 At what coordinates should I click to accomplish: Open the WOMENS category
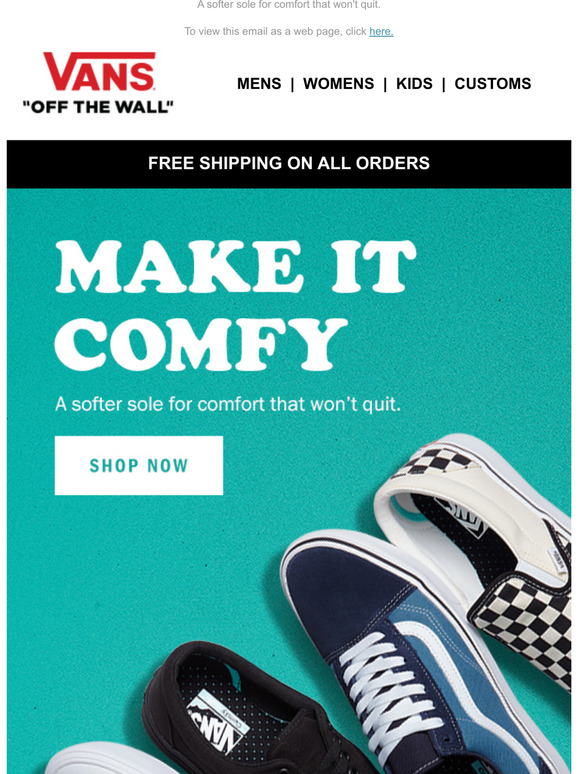coord(339,83)
